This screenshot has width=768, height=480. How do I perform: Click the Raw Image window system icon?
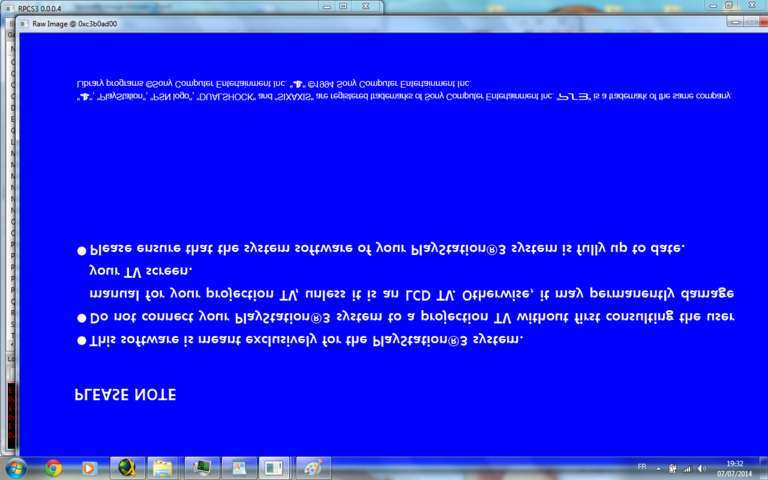(x=23, y=24)
